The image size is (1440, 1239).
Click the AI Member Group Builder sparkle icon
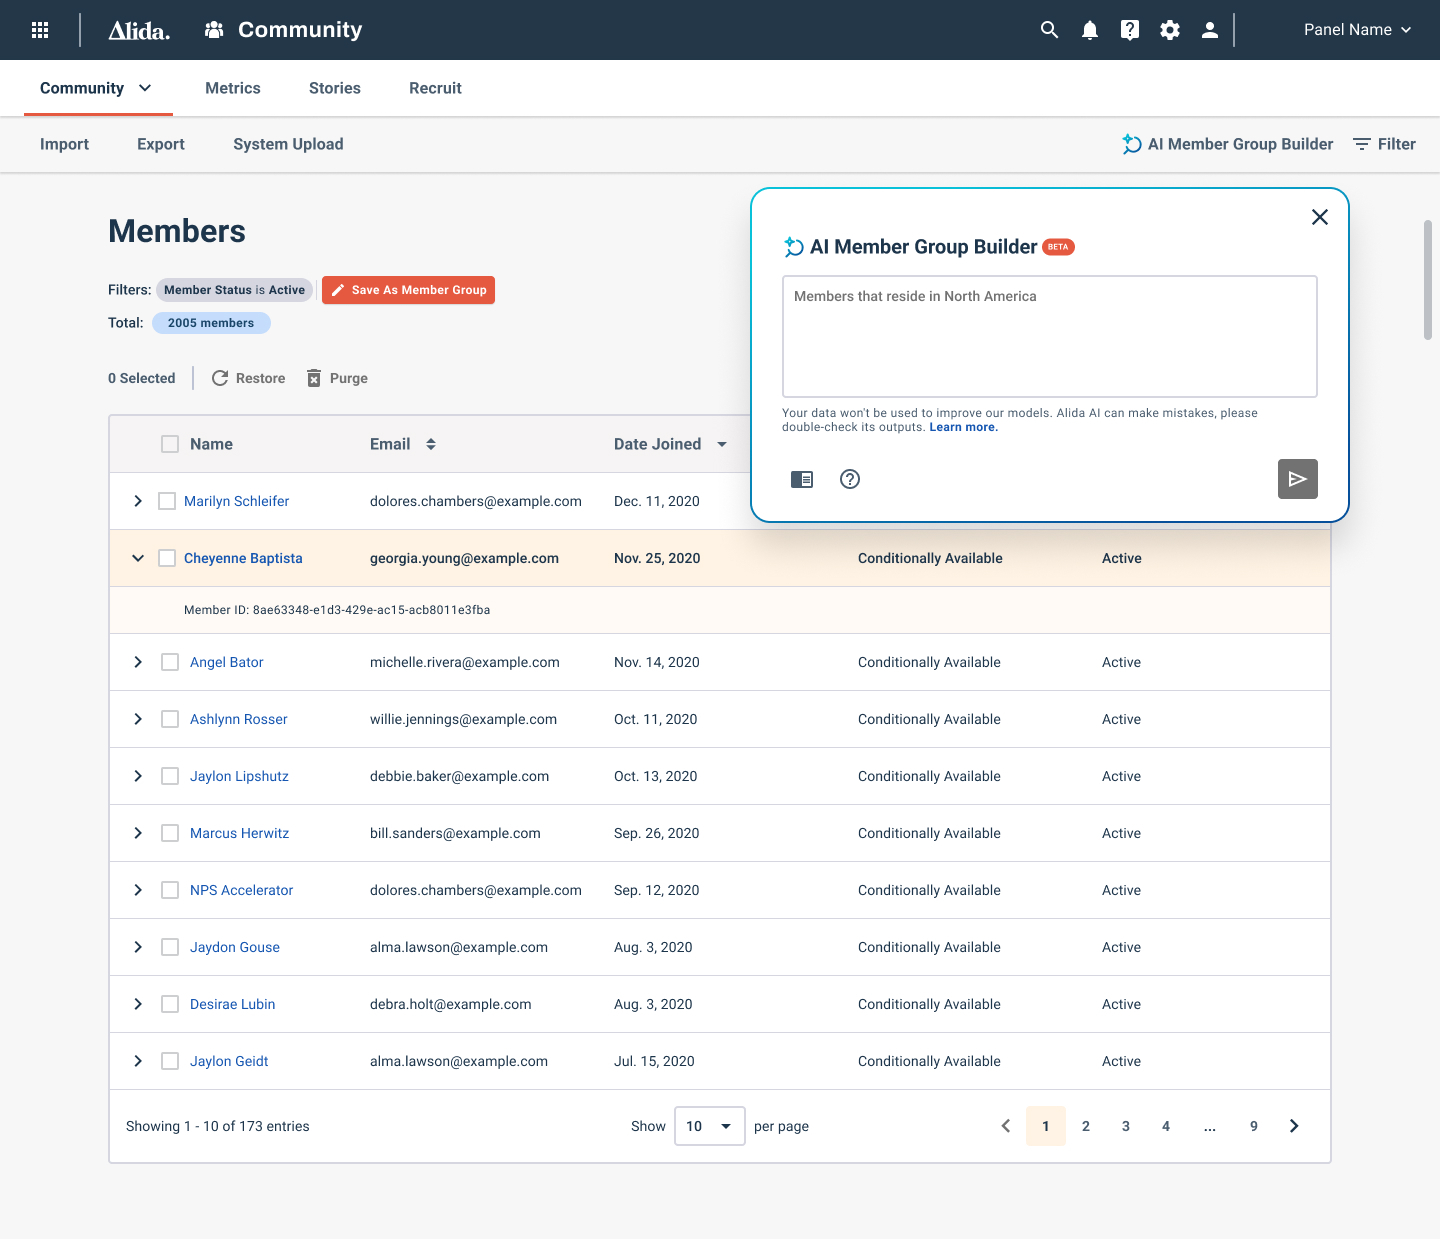click(x=1131, y=144)
